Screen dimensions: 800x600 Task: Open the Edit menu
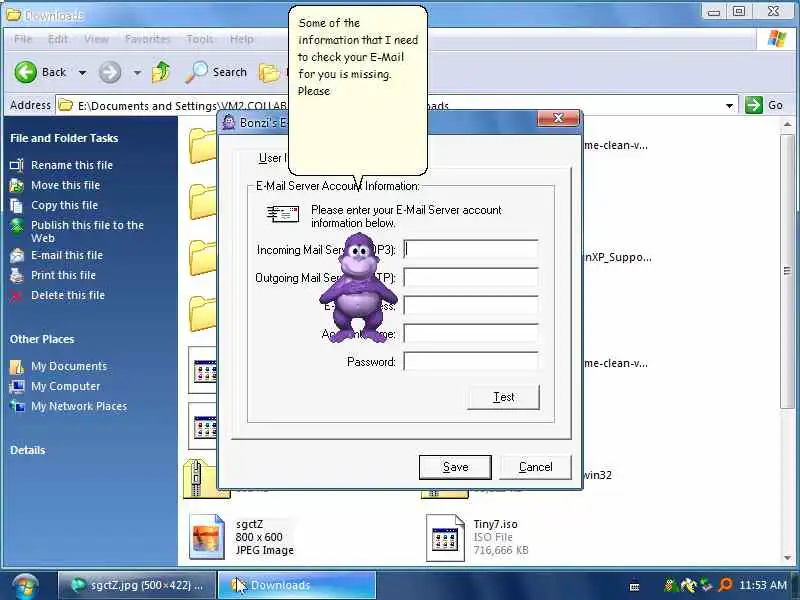click(x=58, y=39)
